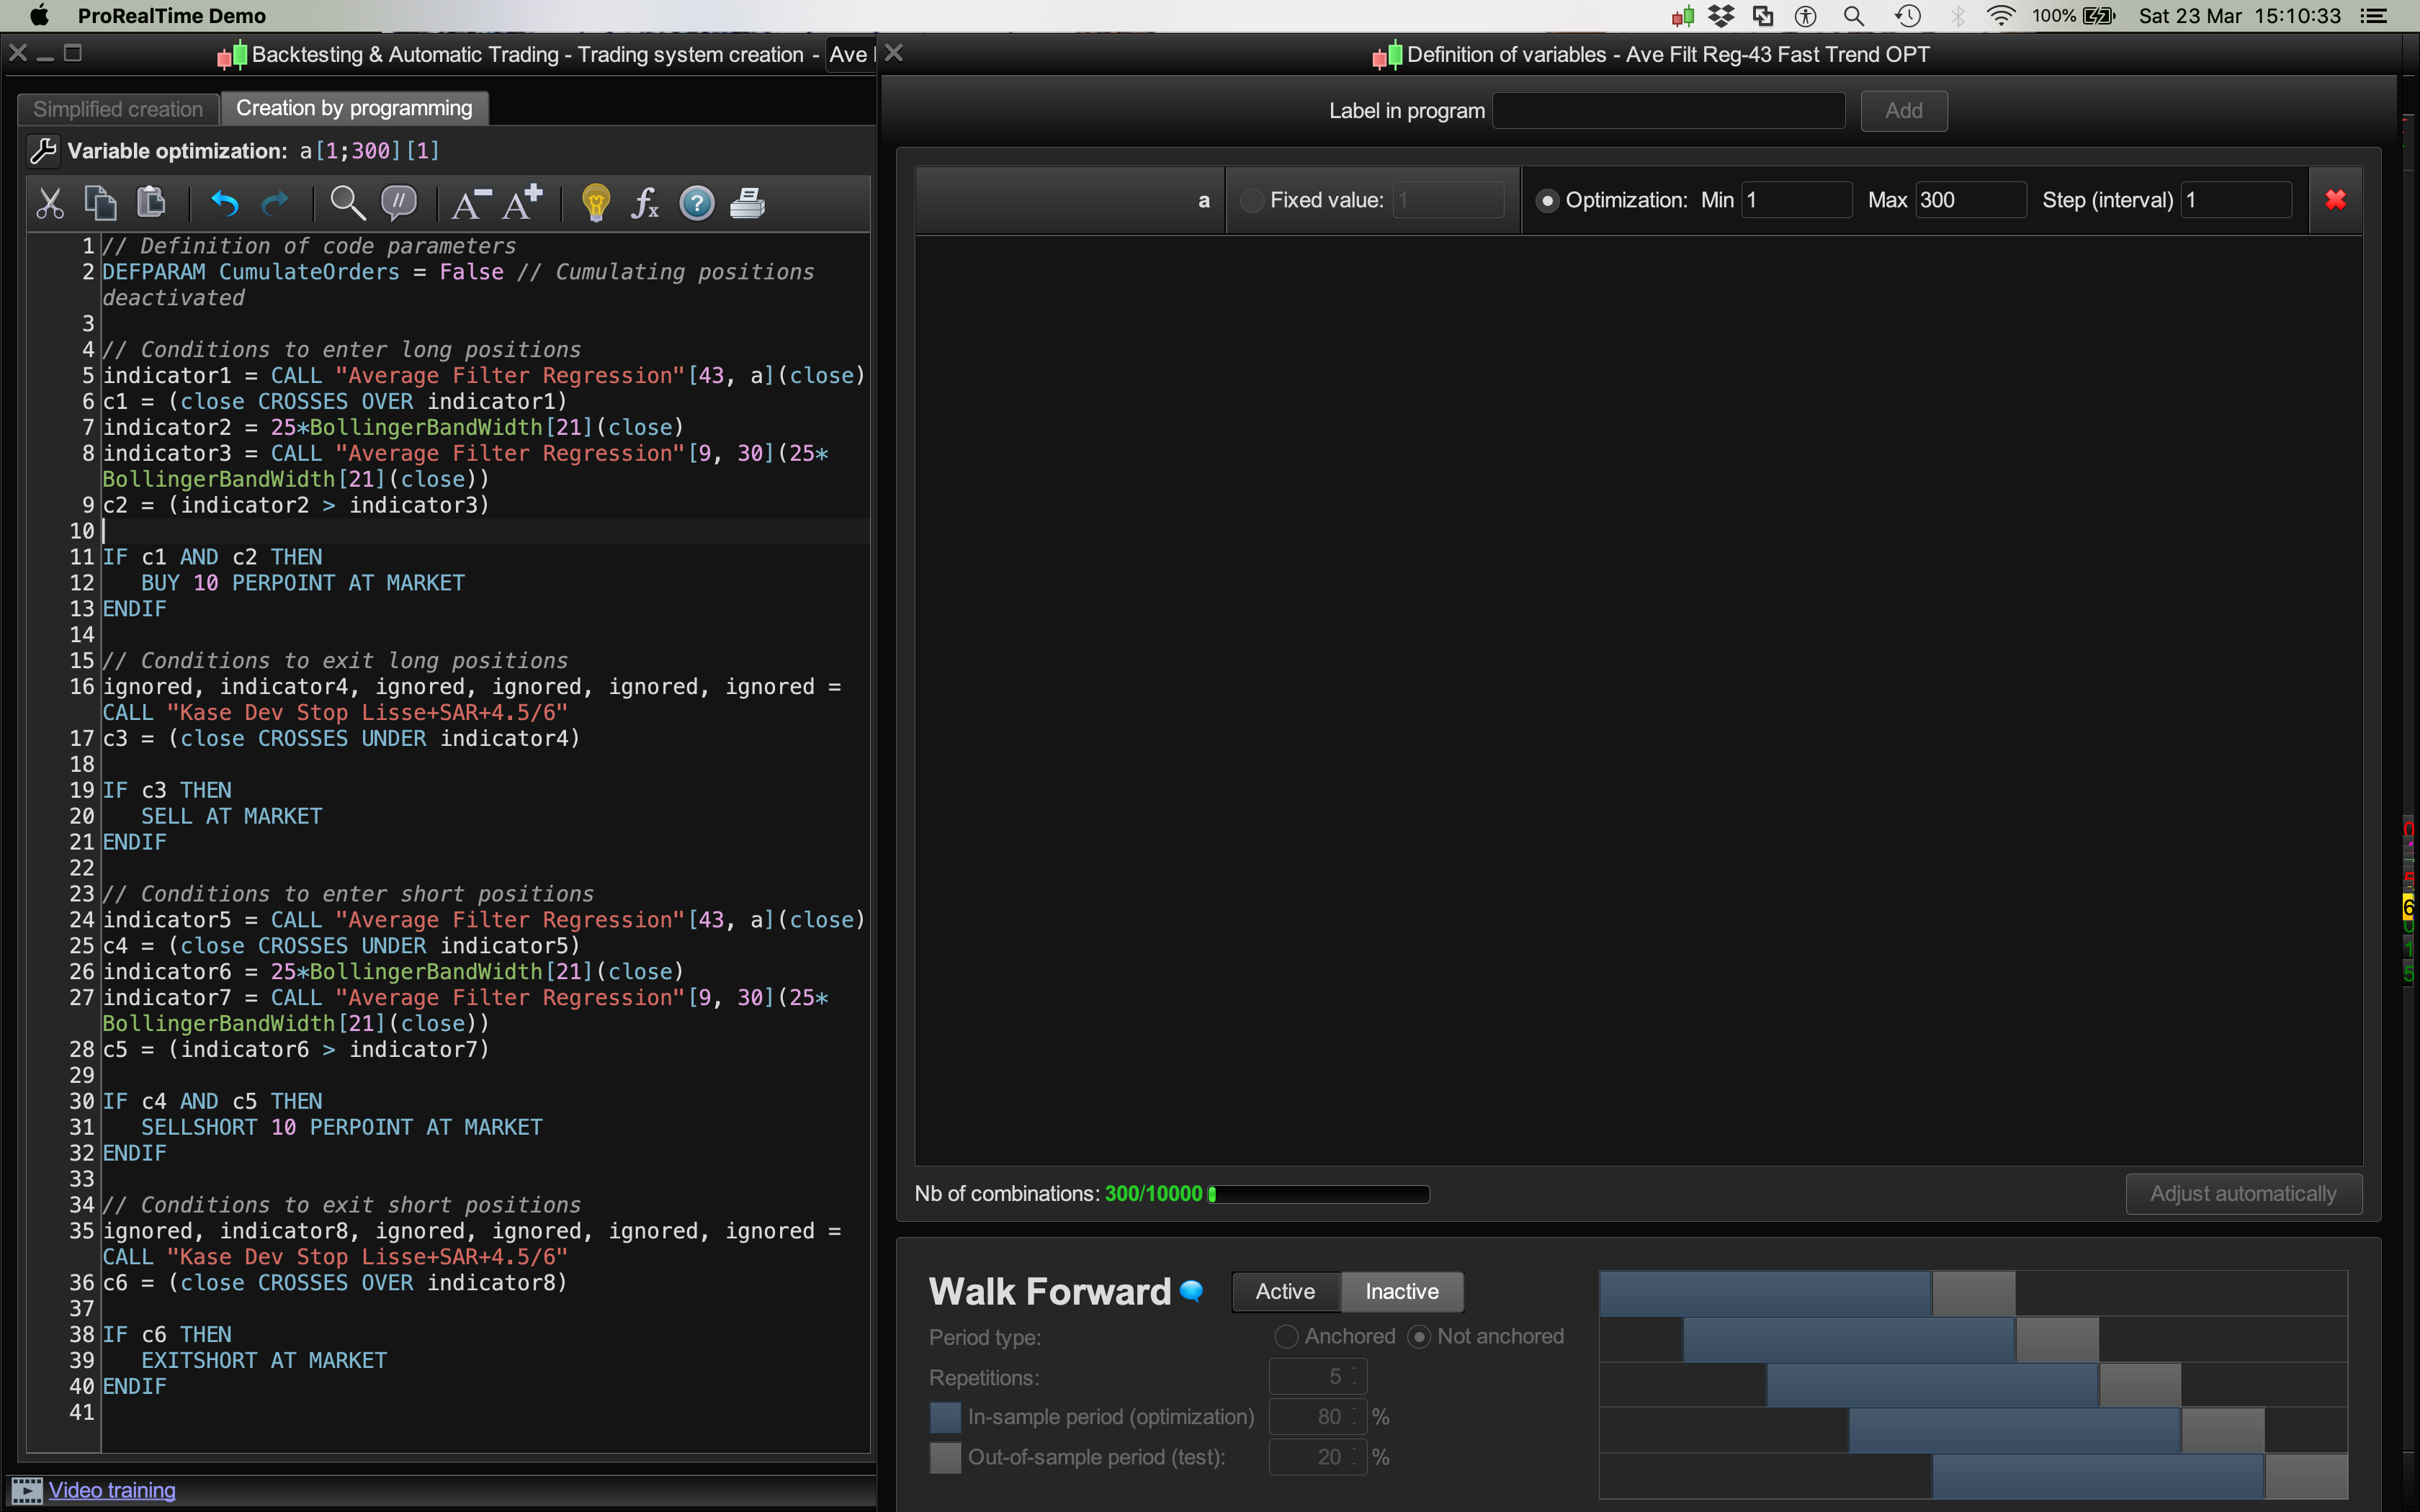Click the Copy icon in the editor toolbar

[100, 203]
